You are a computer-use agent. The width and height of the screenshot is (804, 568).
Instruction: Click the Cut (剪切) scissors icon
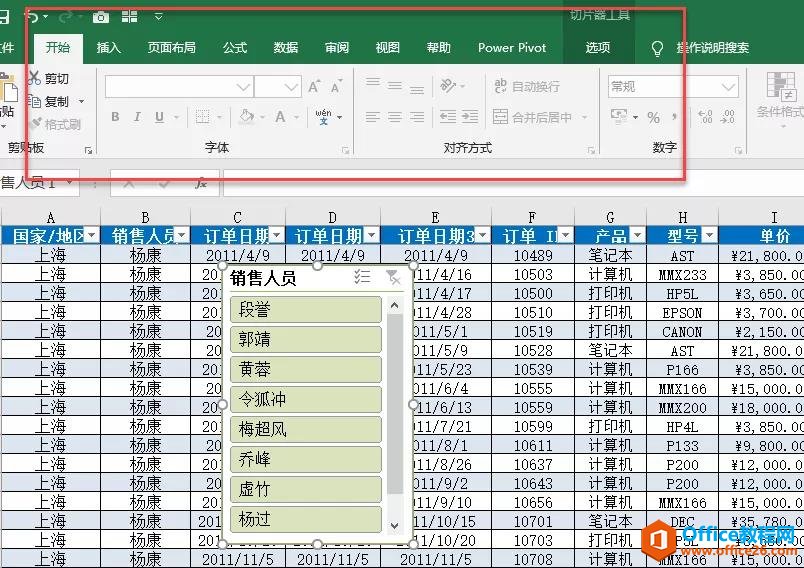(x=34, y=79)
